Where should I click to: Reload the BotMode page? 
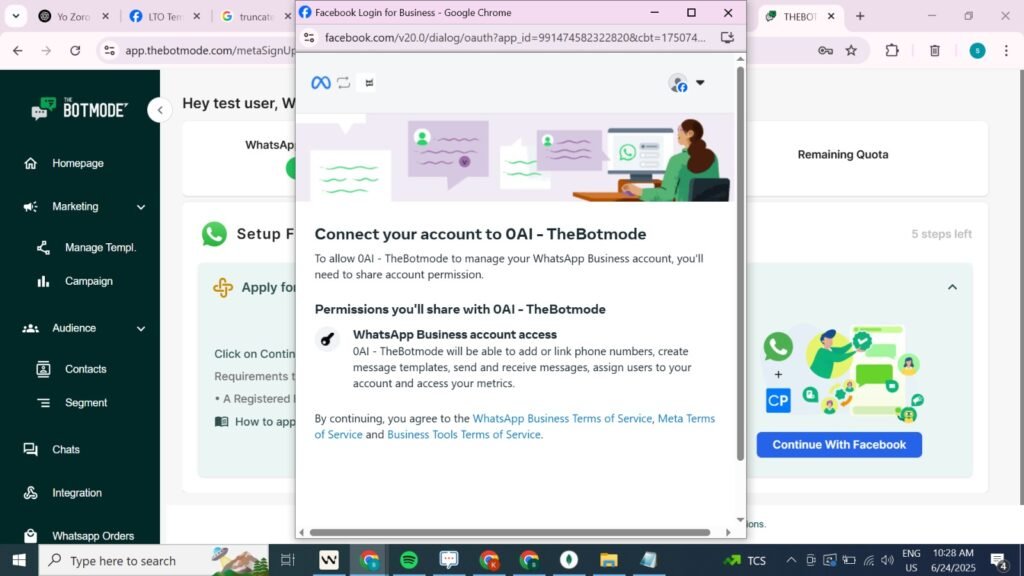pyautogui.click(x=75, y=50)
